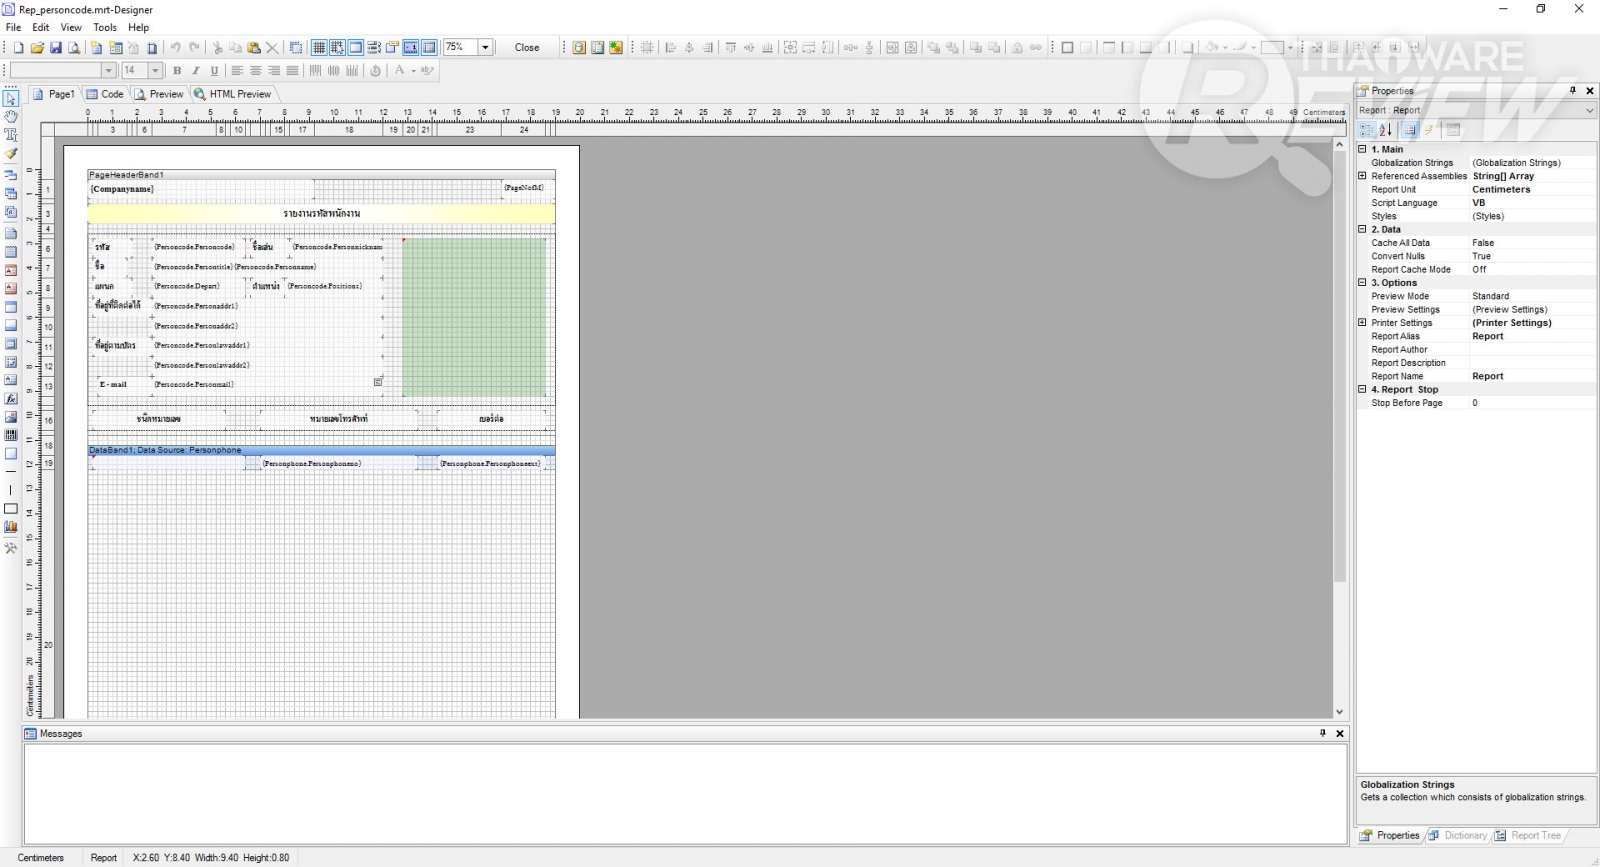Open the View menu
Screen dimensions: 1600x867
click(71, 28)
